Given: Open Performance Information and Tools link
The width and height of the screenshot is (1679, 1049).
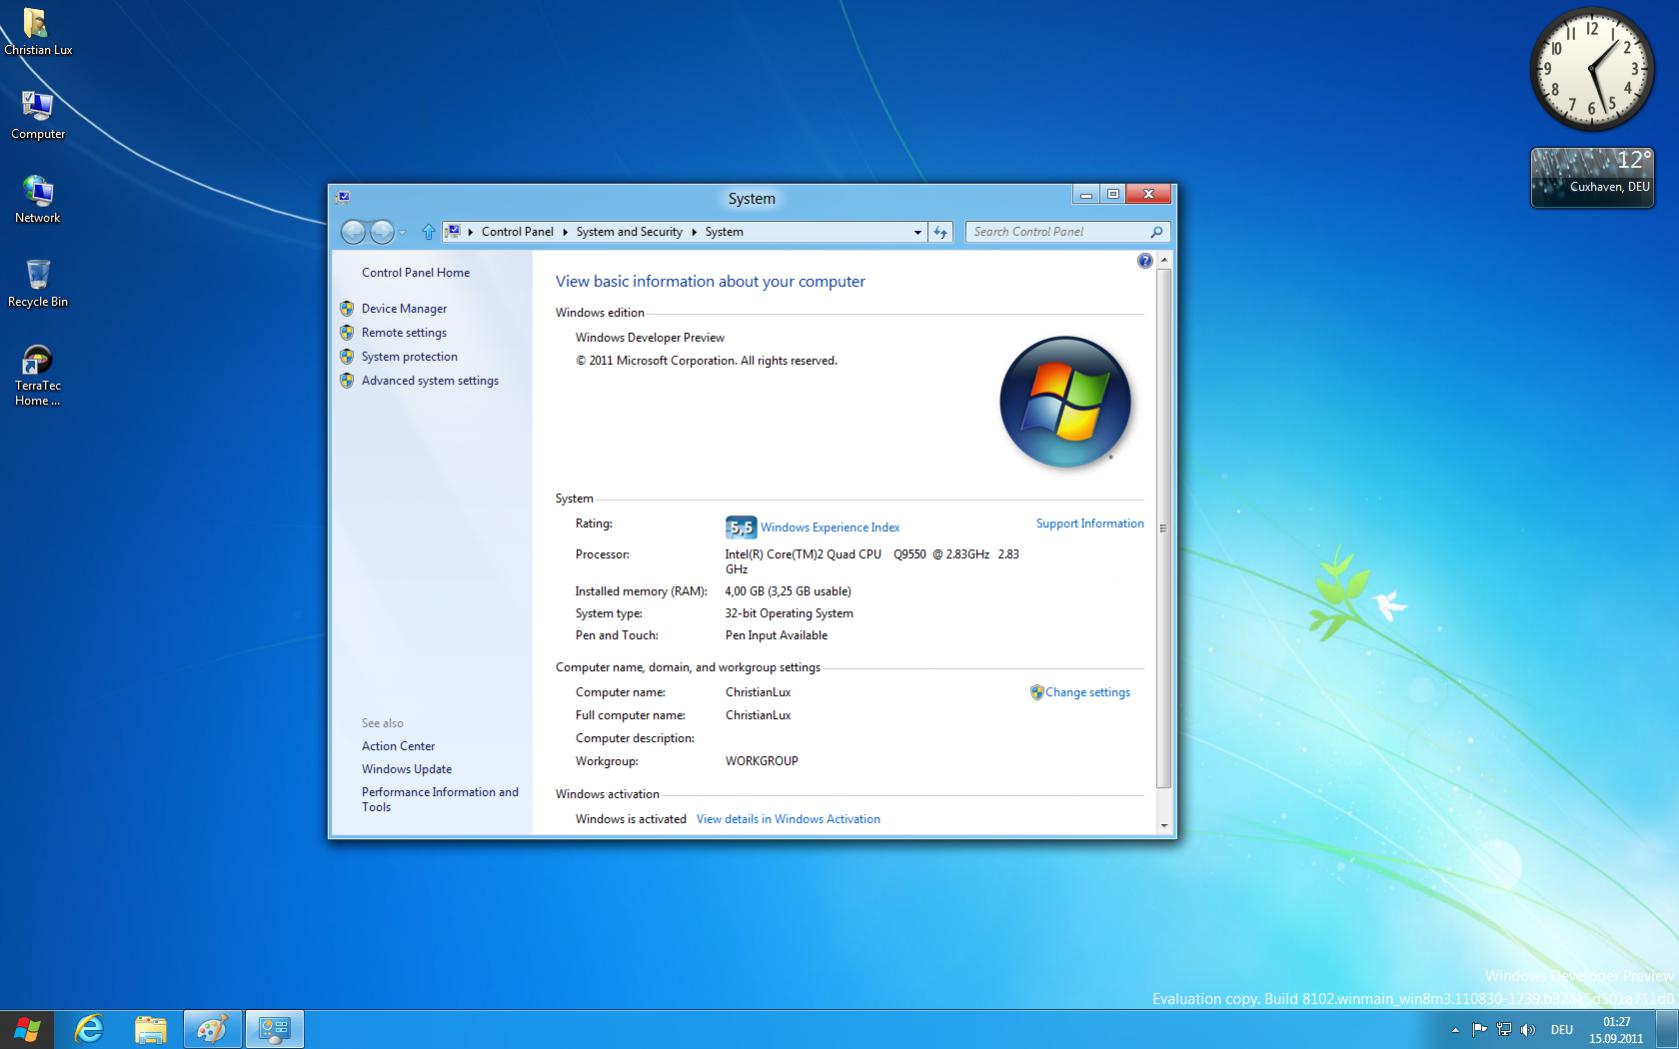Looking at the screenshot, I should [x=440, y=799].
